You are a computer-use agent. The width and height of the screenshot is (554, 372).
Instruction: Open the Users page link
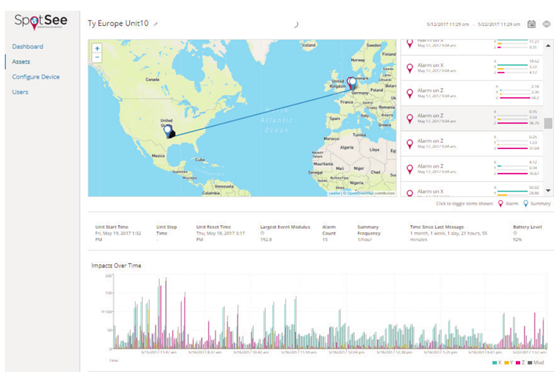(20, 92)
